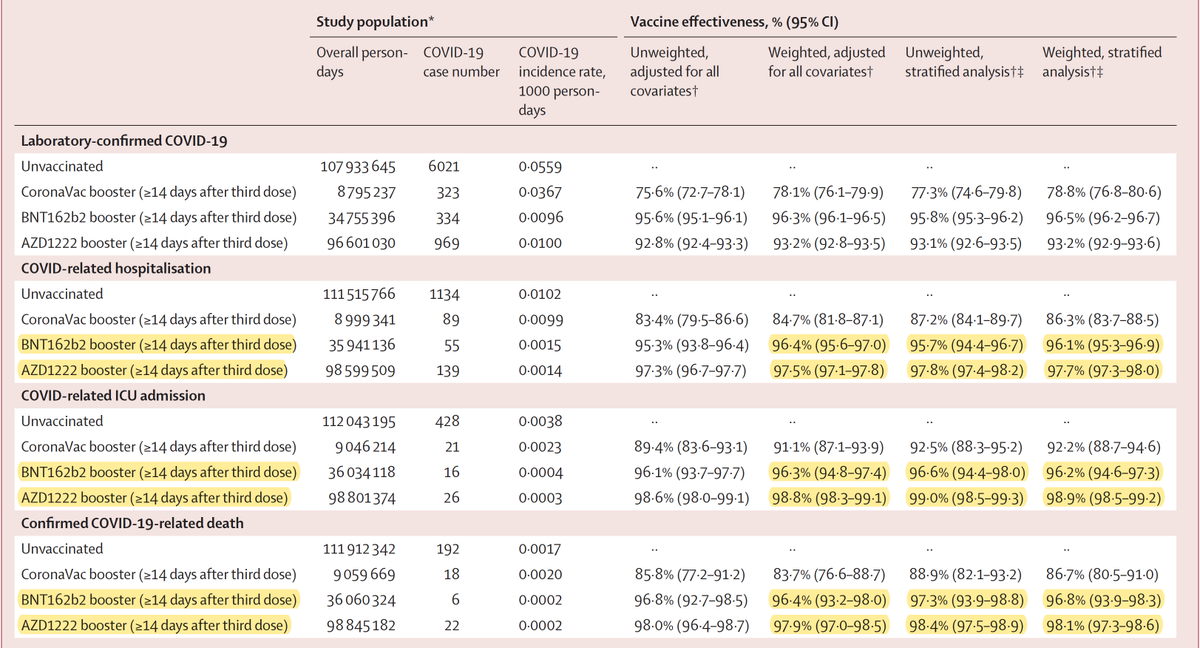
Task: Select the highlighted cell '99·0% (98·5–99·3)'
Action: tap(964, 497)
